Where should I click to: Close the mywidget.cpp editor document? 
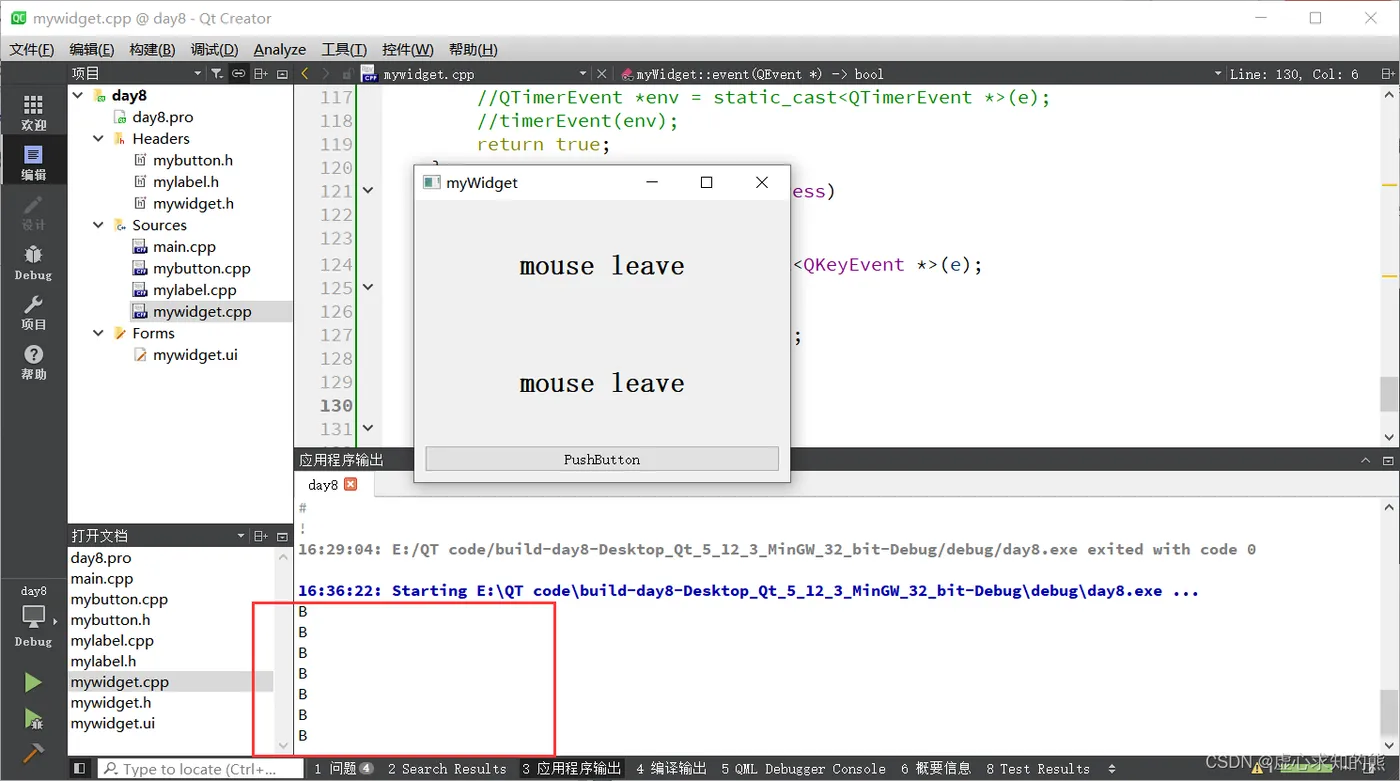[x=601, y=73]
